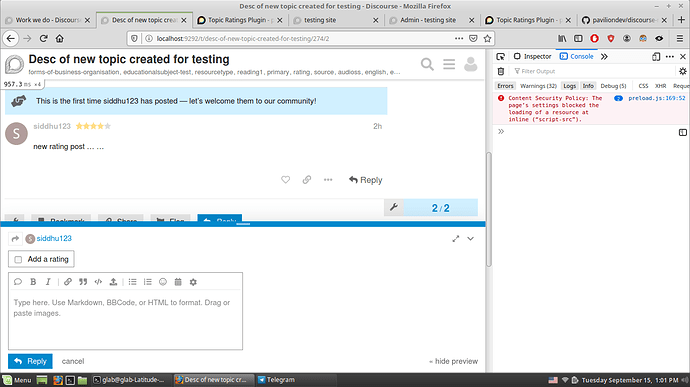
Task: Apply bold formatting in composer
Action: click(33, 282)
